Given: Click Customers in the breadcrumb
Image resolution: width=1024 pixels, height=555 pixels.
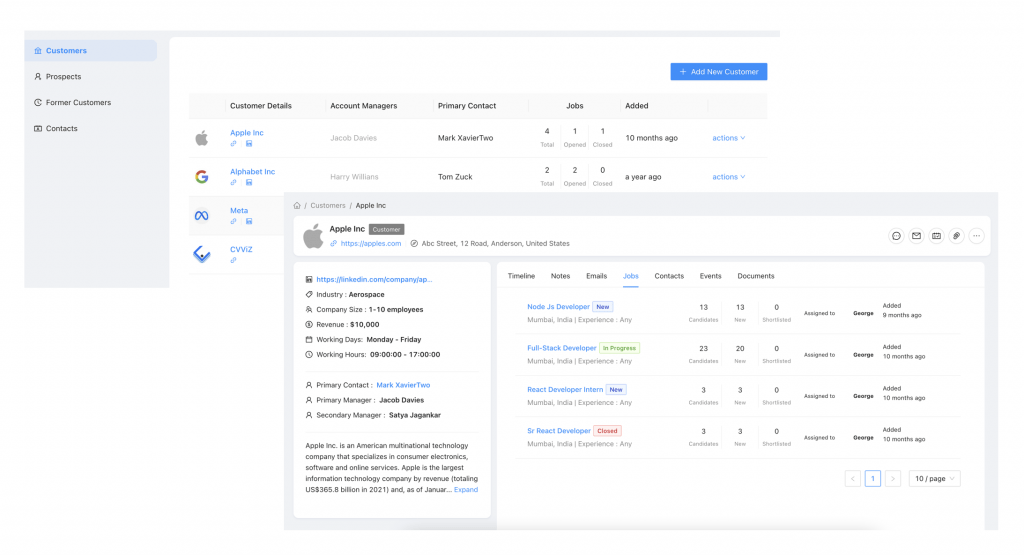Looking at the screenshot, I should click(328, 205).
